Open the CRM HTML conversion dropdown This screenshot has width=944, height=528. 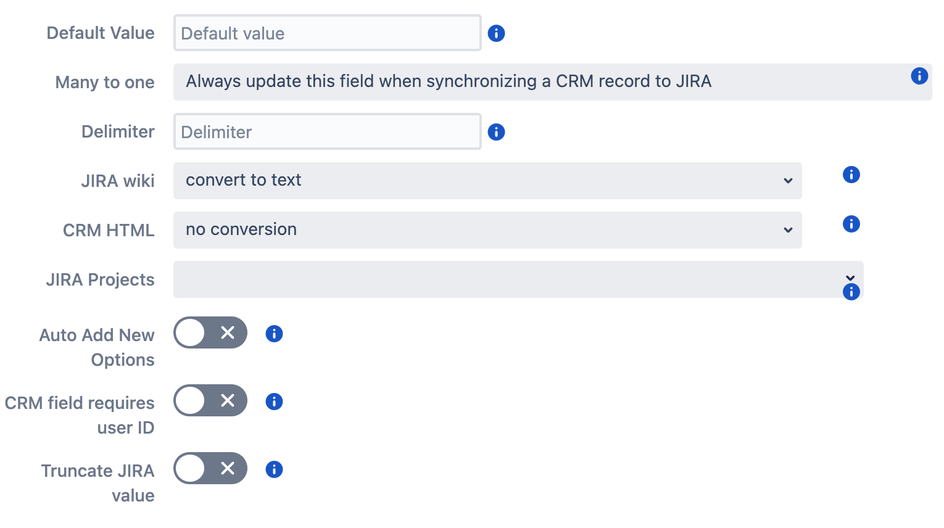tap(487, 230)
